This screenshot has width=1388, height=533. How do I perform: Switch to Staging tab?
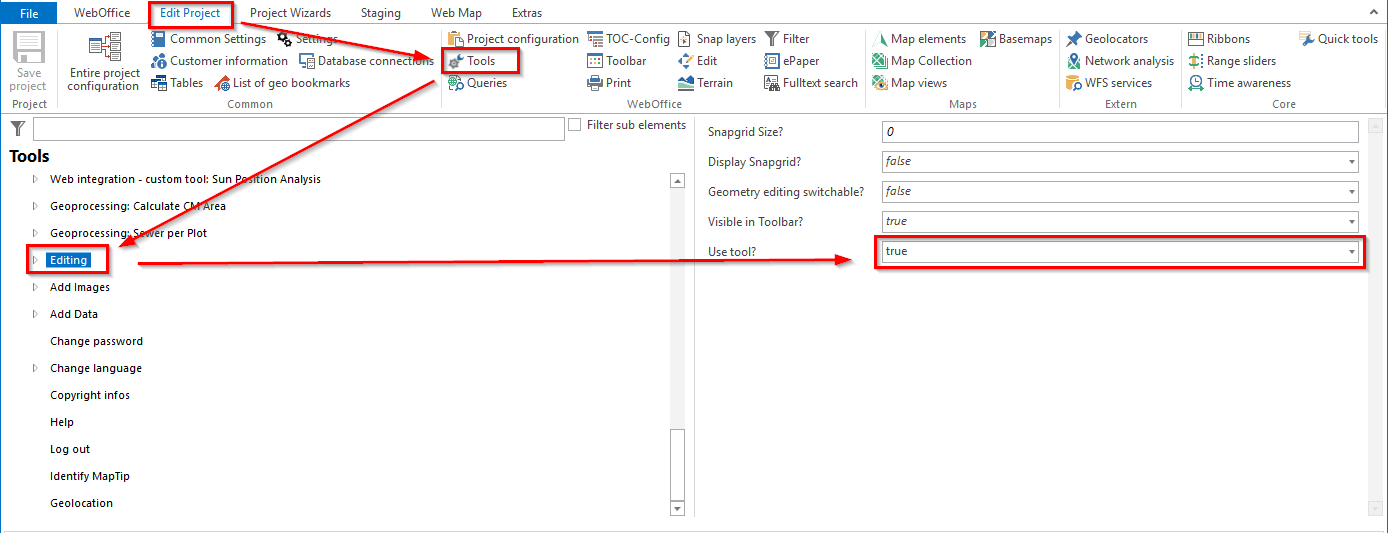click(x=380, y=13)
